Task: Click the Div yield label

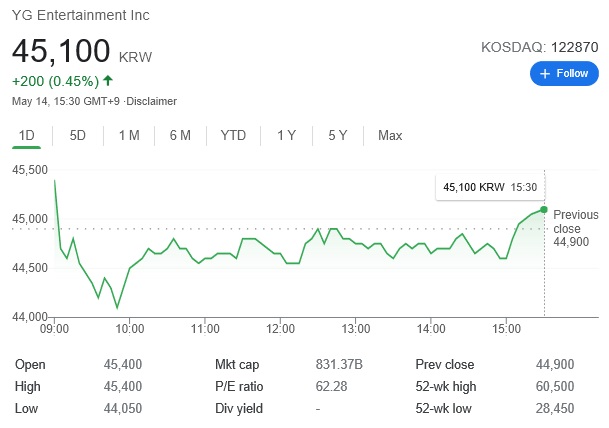Action: pos(239,409)
